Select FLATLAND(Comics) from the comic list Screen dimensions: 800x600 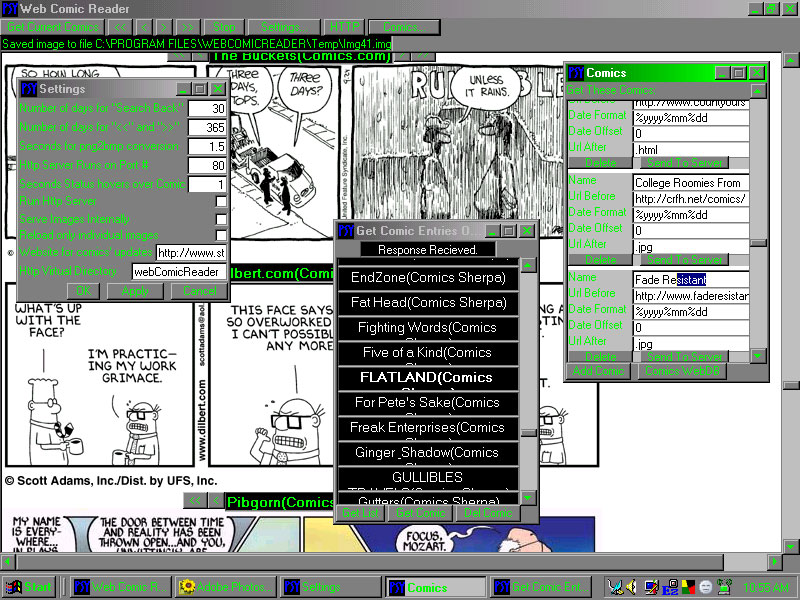tap(428, 378)
